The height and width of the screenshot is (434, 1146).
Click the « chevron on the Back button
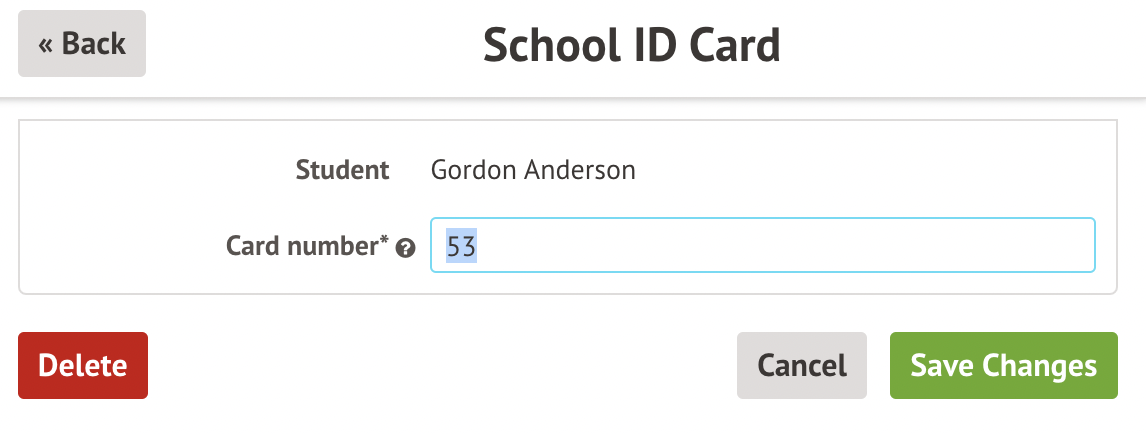pos(46,45)
